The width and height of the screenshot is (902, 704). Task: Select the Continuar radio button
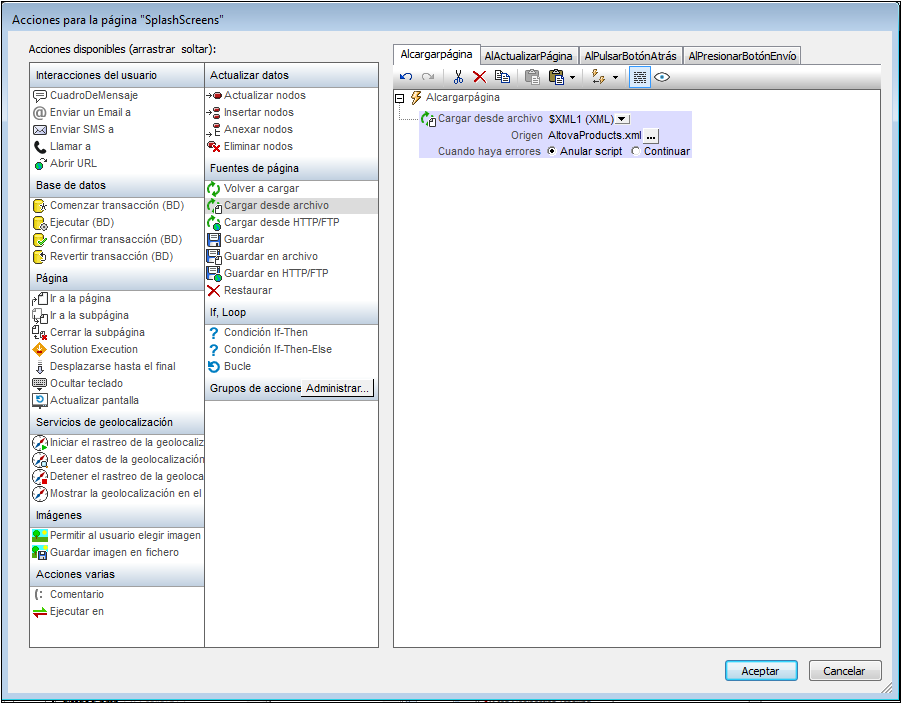click(x=636, y=151)
